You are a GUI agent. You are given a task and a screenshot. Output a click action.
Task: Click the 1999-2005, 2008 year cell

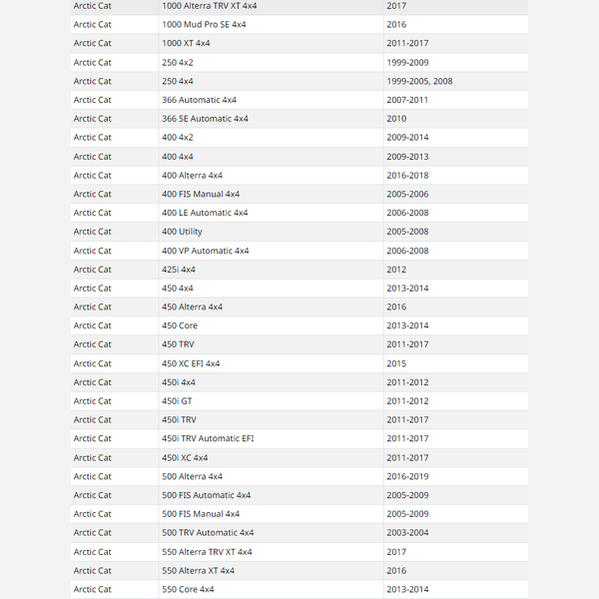pos(456,81)
